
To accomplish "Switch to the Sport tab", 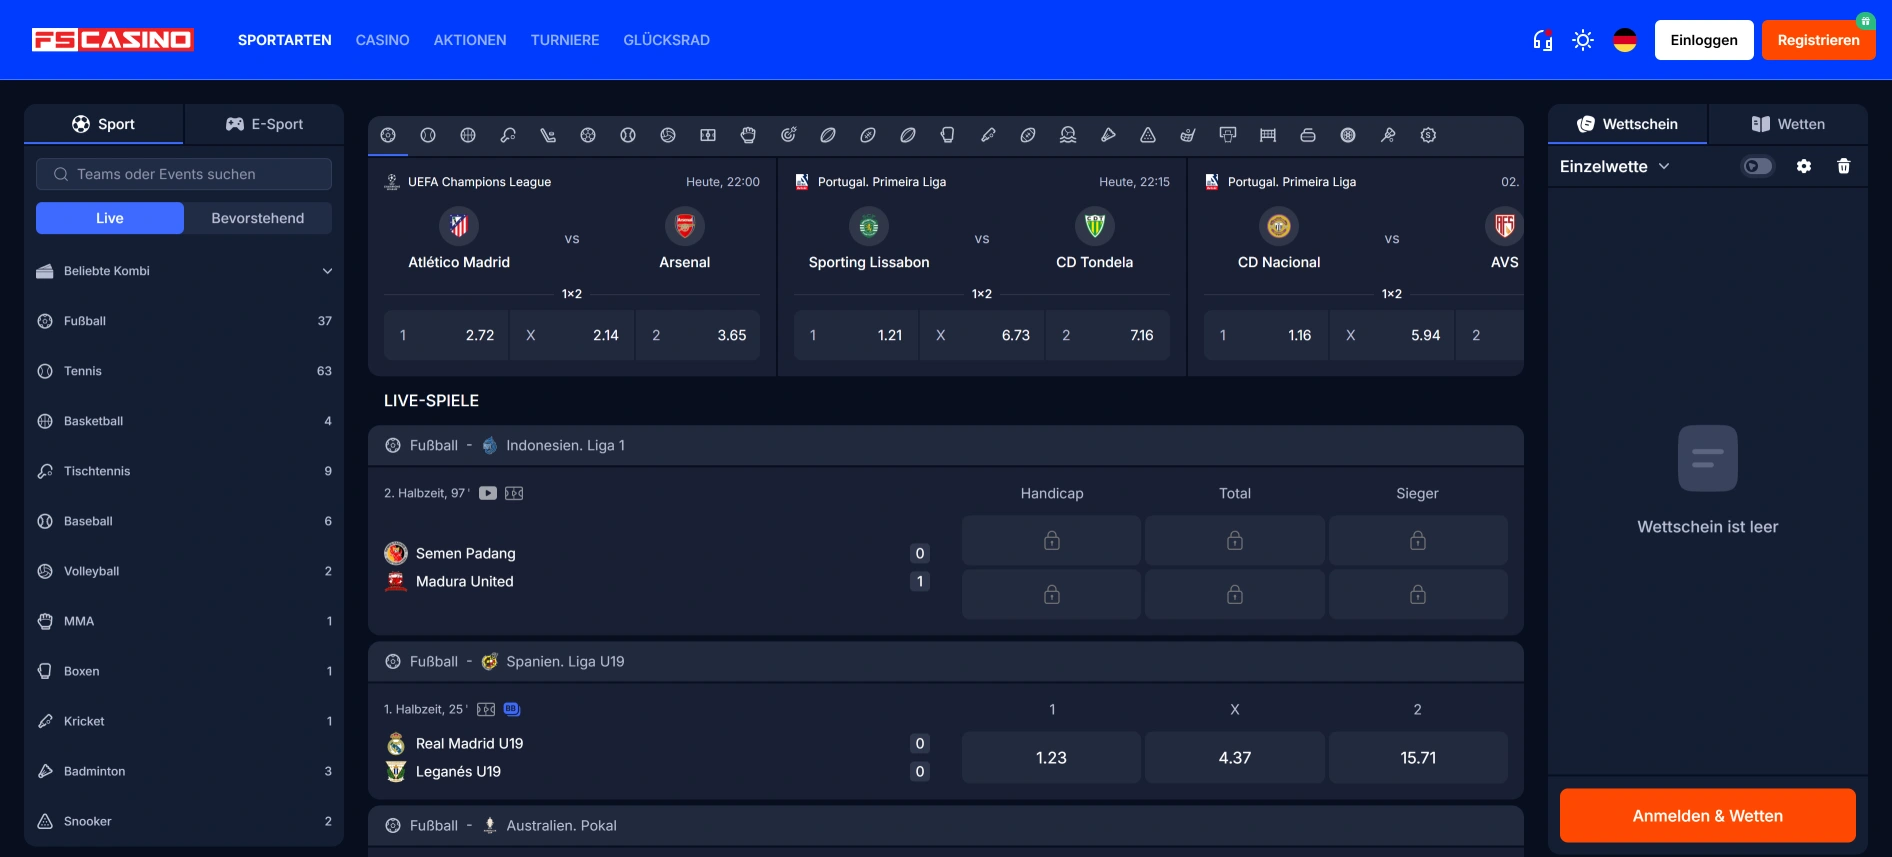I will point(104,124).
